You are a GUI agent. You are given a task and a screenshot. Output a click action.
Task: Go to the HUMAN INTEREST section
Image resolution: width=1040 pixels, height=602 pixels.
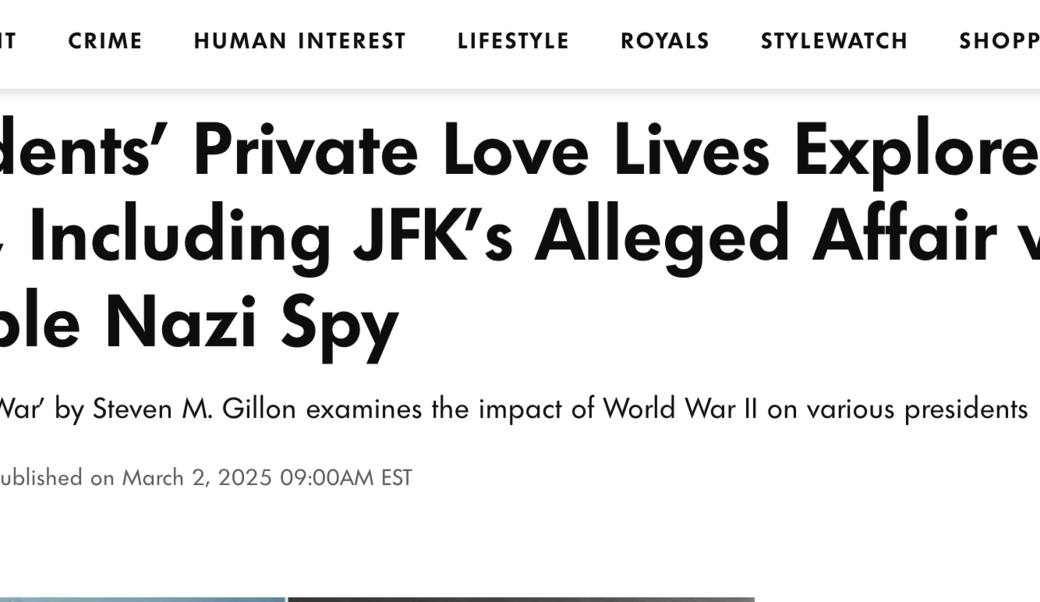300,41
